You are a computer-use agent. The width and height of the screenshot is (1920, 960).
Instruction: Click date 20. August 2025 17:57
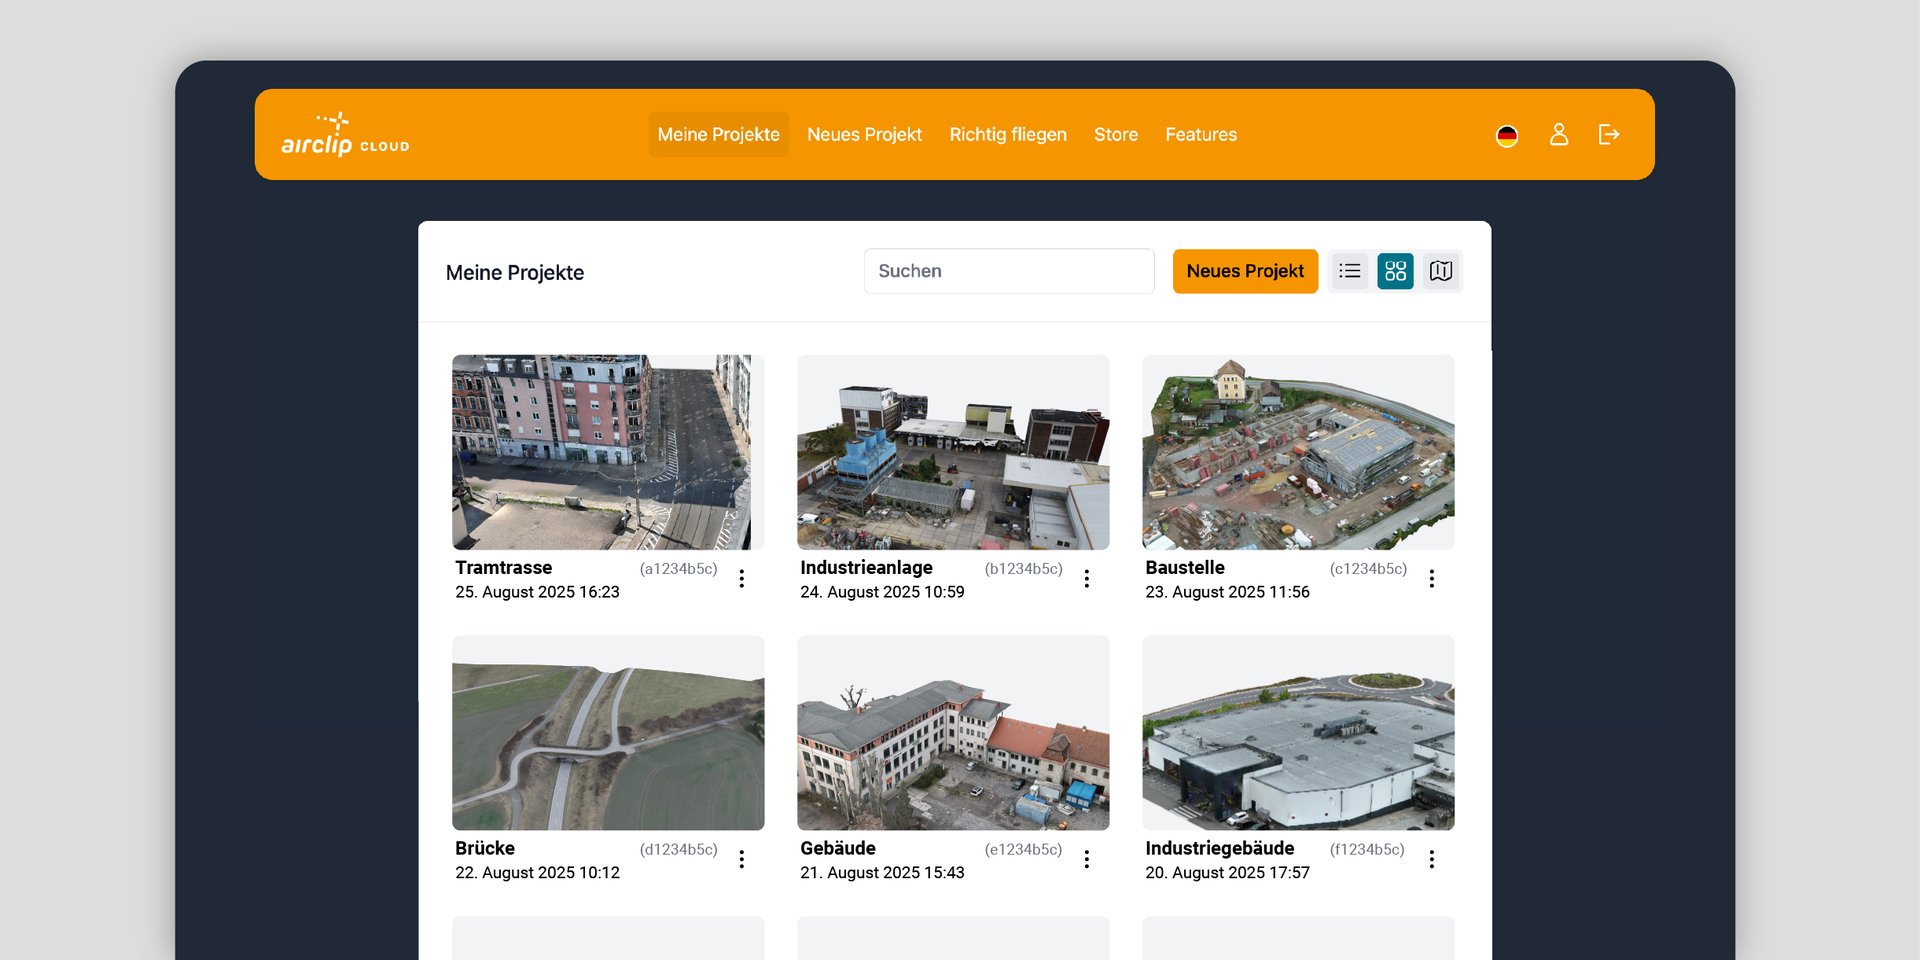(1227, 873)
